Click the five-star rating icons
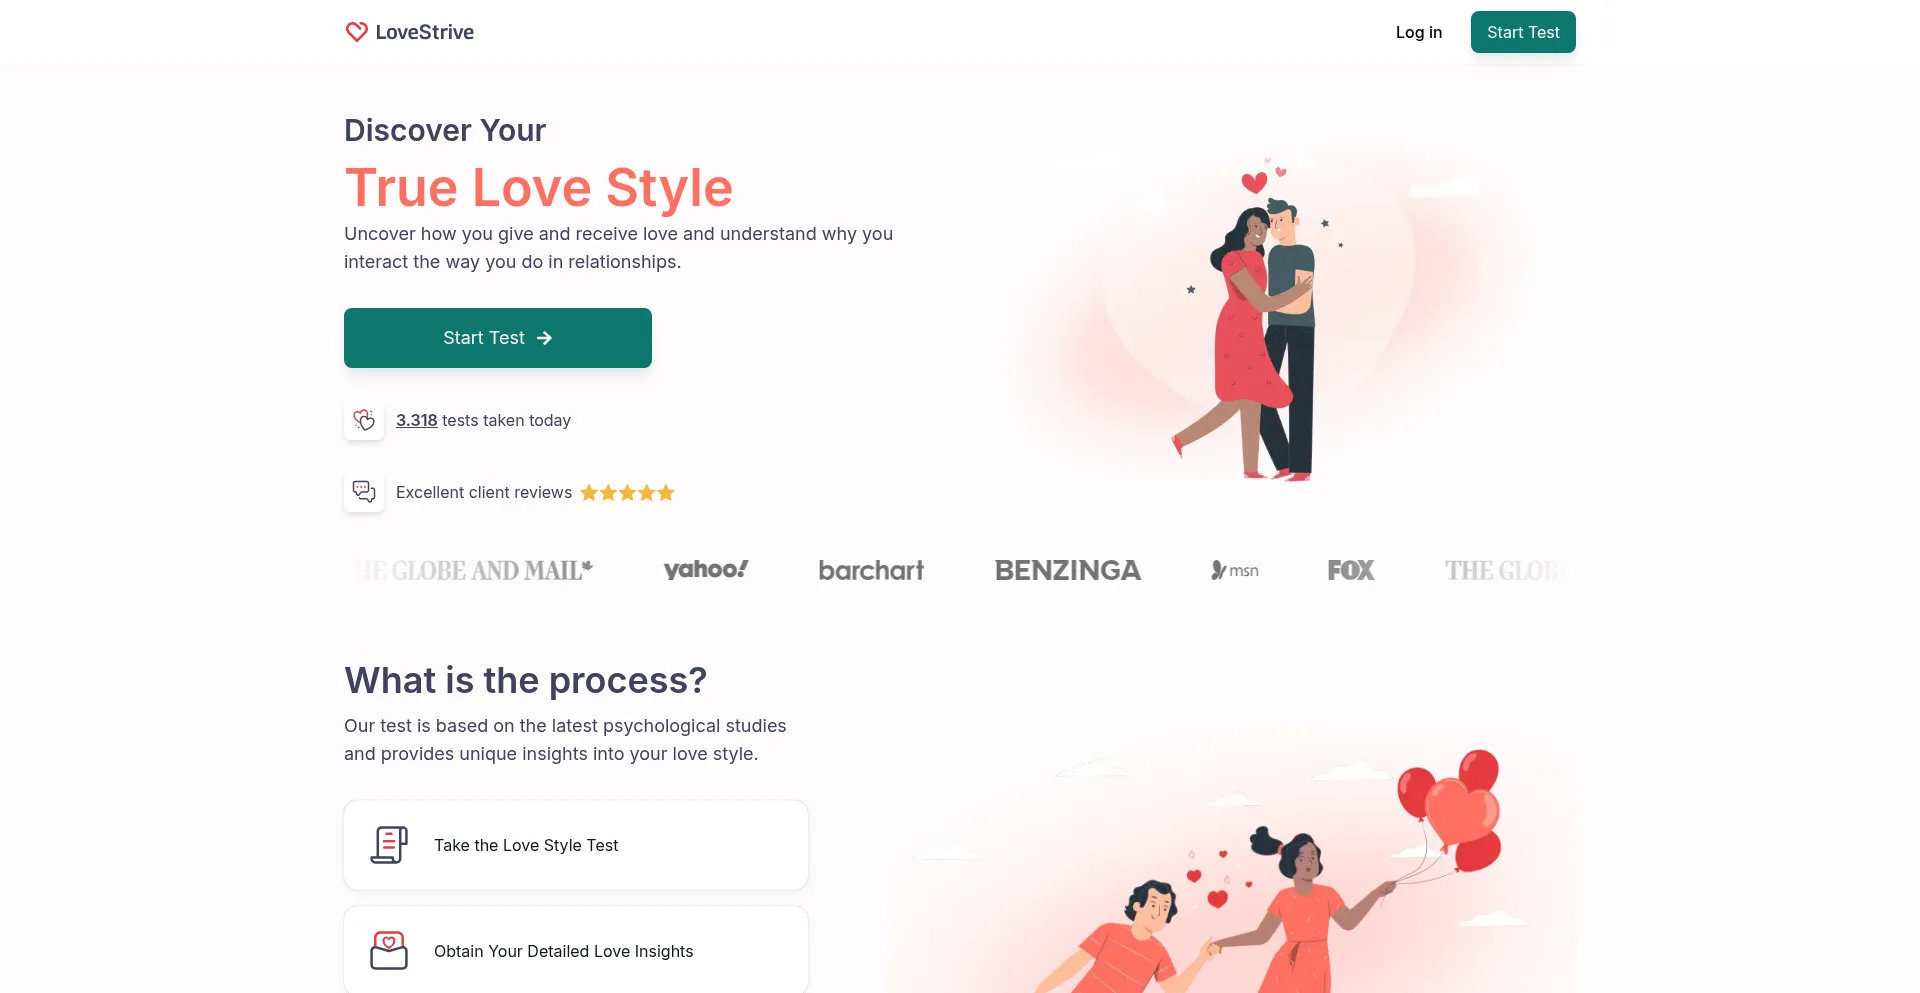Viewport: 1920px width, 993px height. 627,492
